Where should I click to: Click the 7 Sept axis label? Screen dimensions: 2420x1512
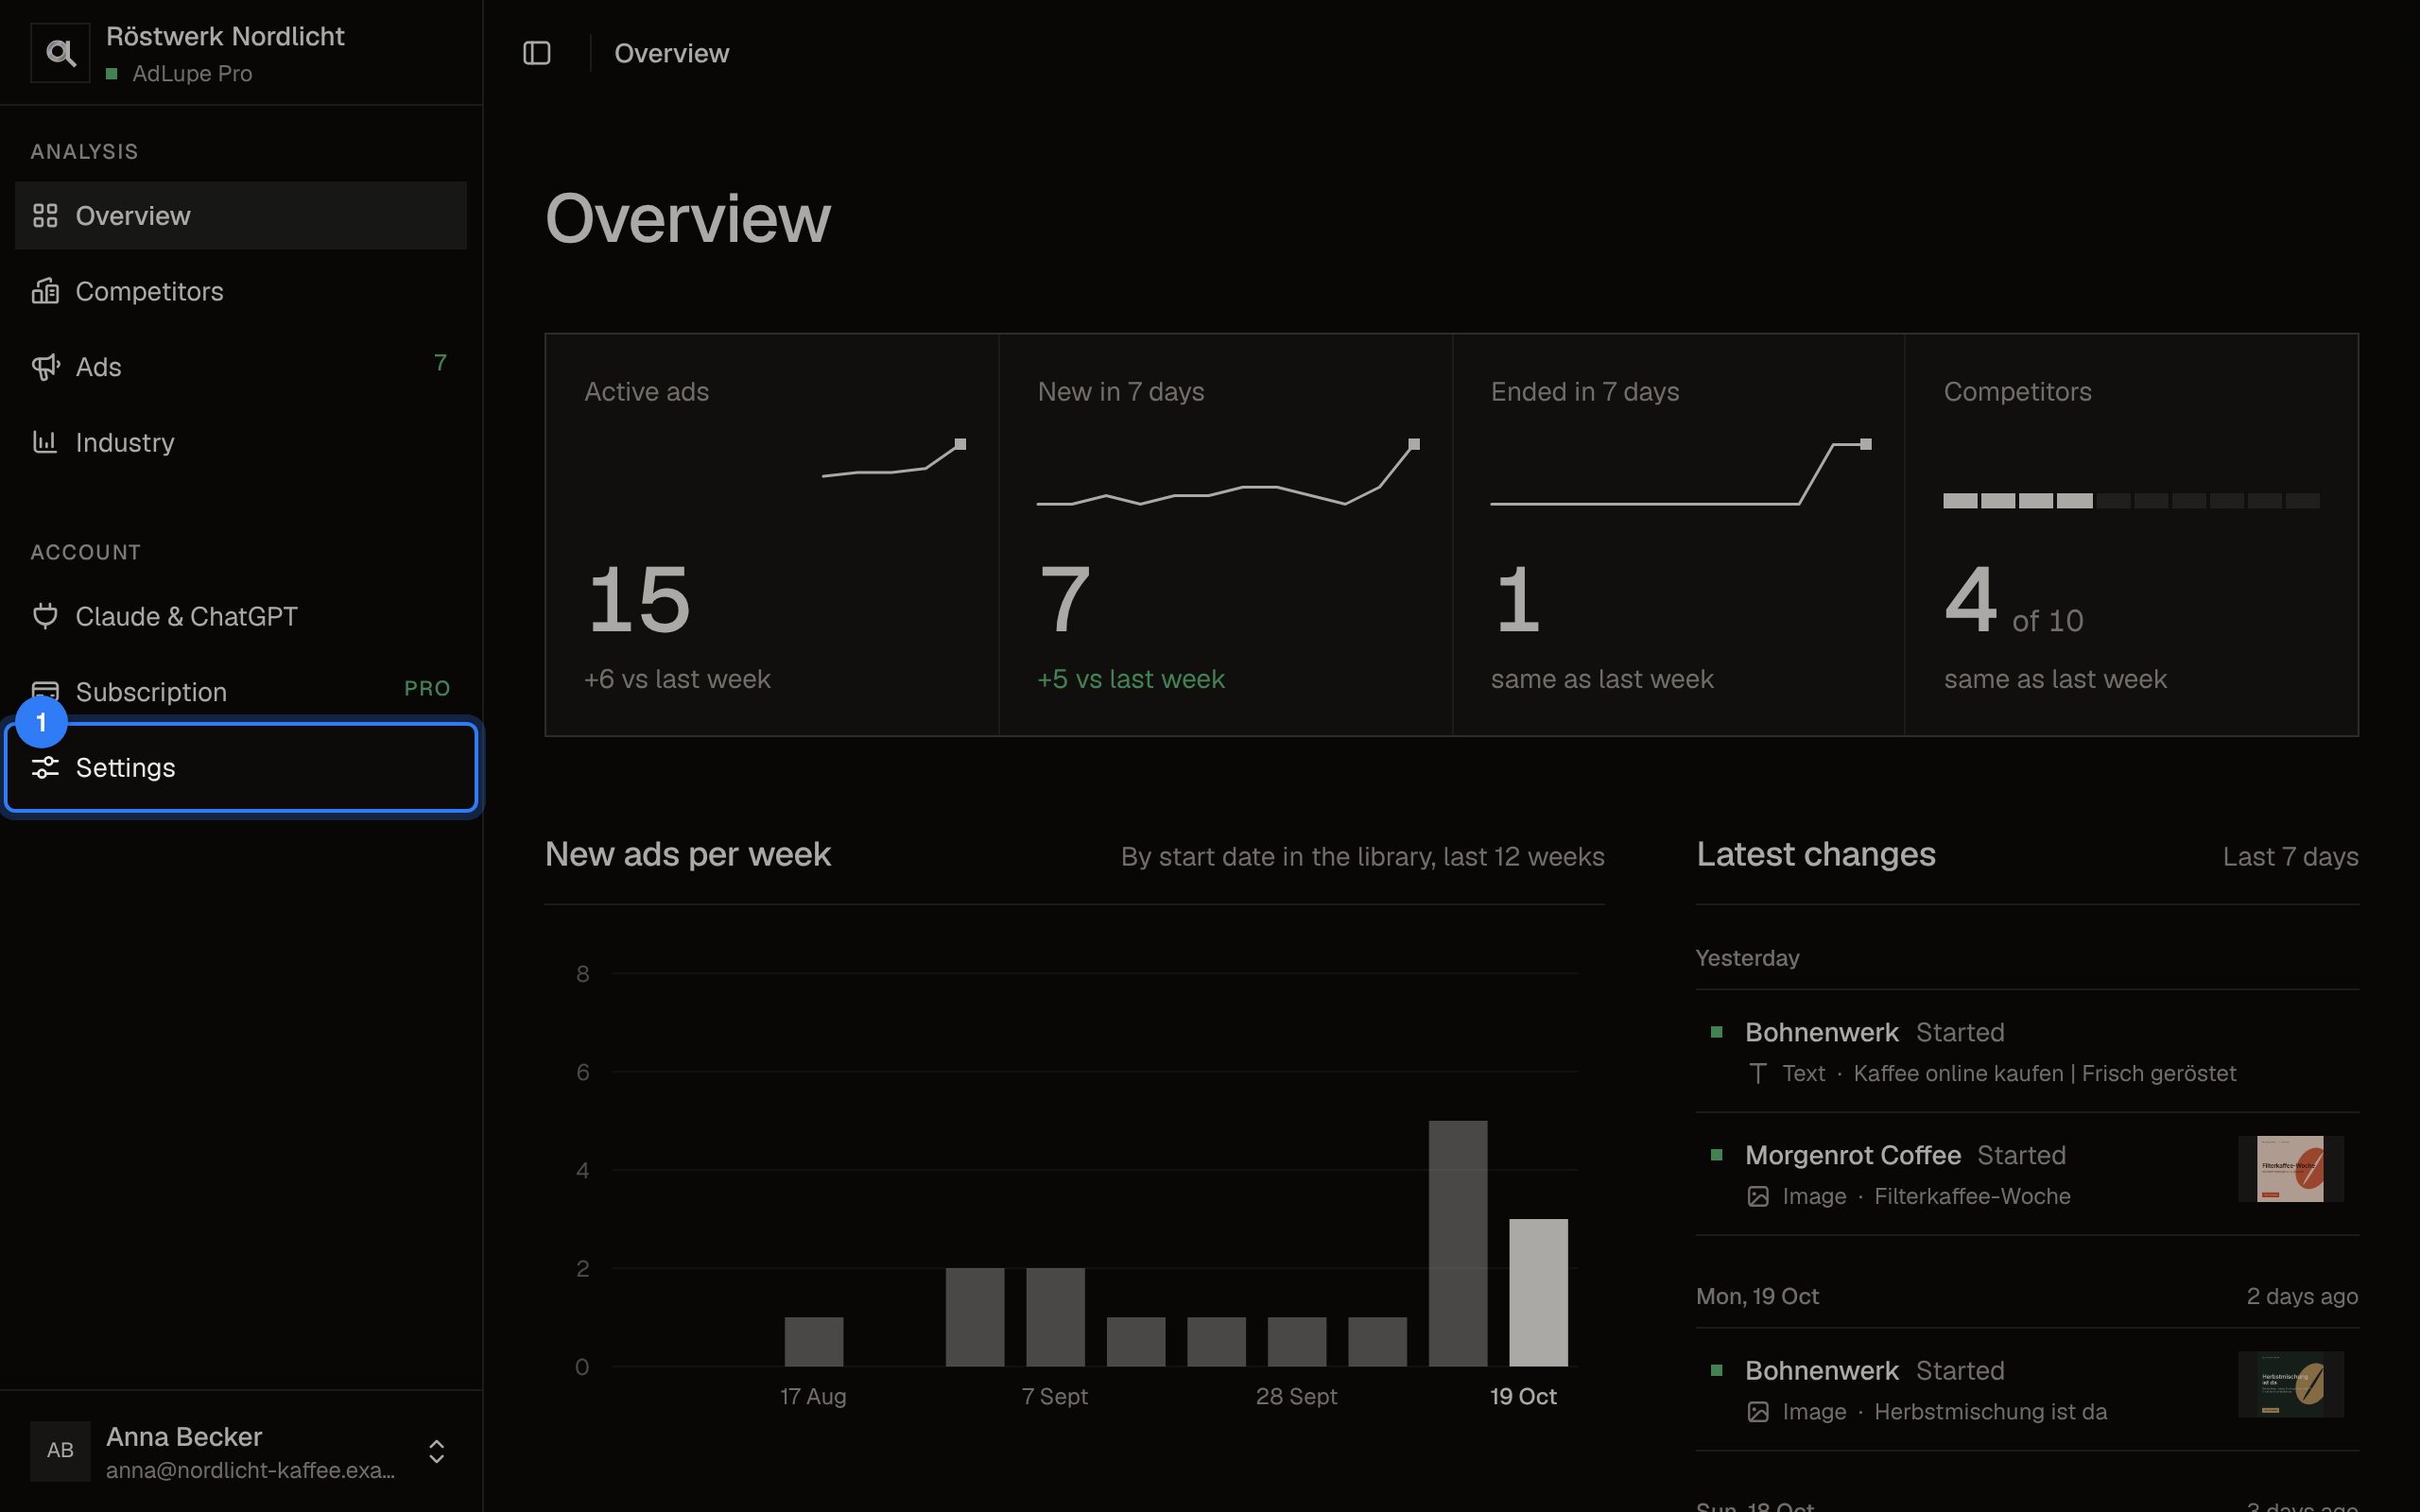[x=1054, y=1396]
